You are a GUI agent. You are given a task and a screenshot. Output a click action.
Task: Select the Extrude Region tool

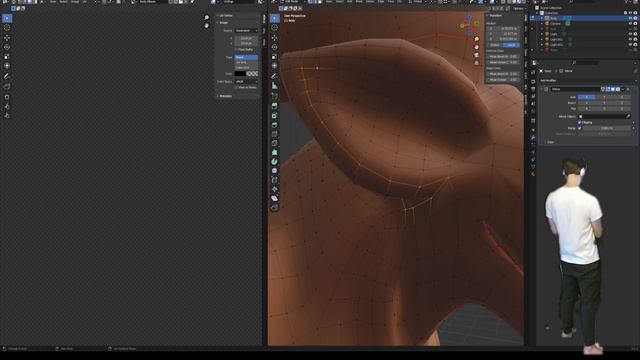(275, 106)
